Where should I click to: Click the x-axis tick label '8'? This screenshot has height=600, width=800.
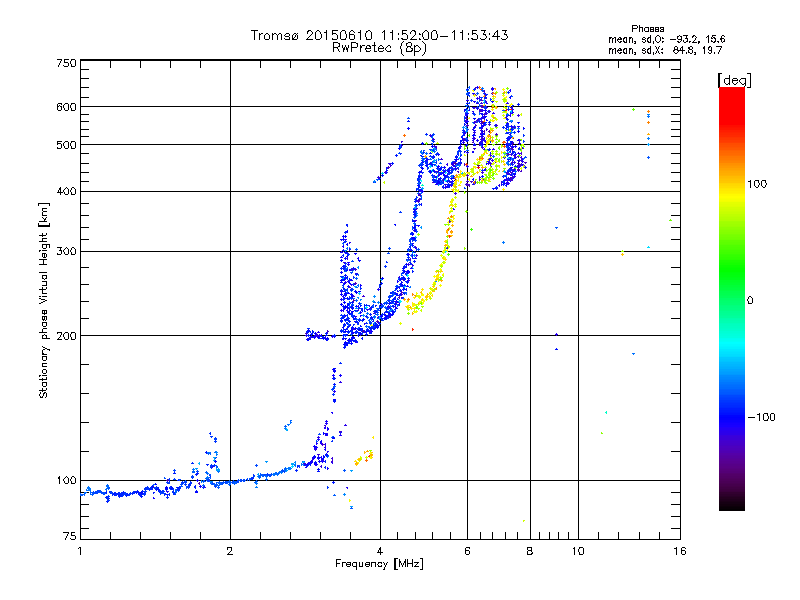pos(530,551)
